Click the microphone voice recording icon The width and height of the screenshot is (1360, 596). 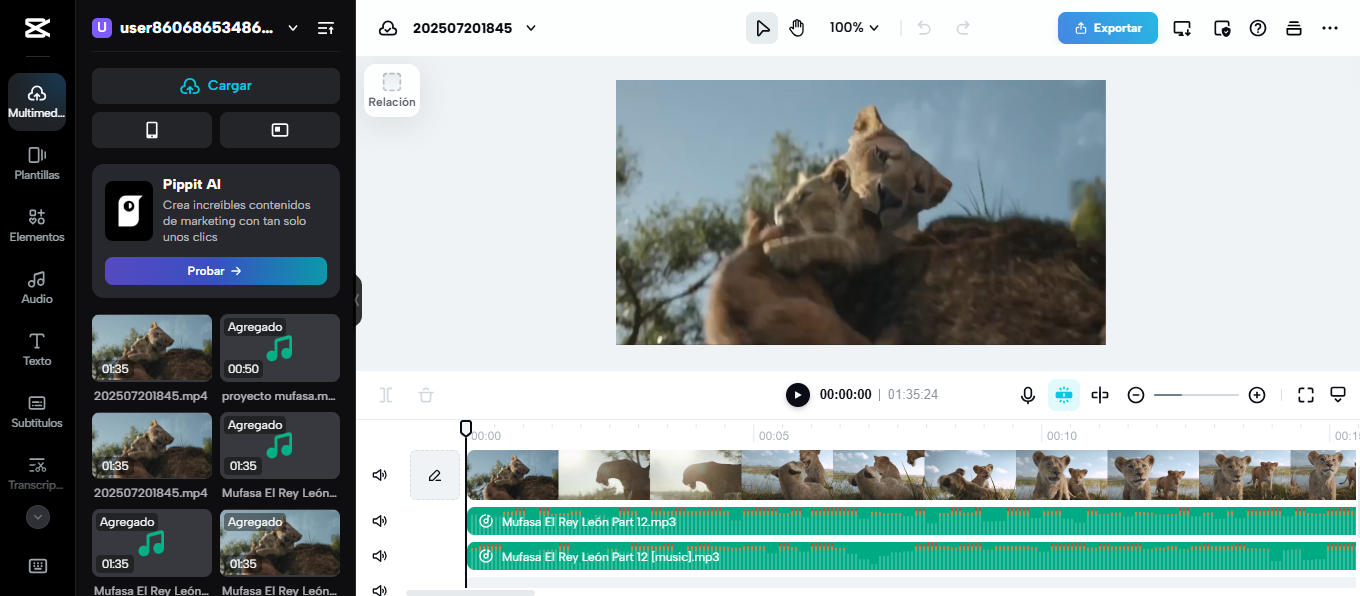click(1027, 395)
